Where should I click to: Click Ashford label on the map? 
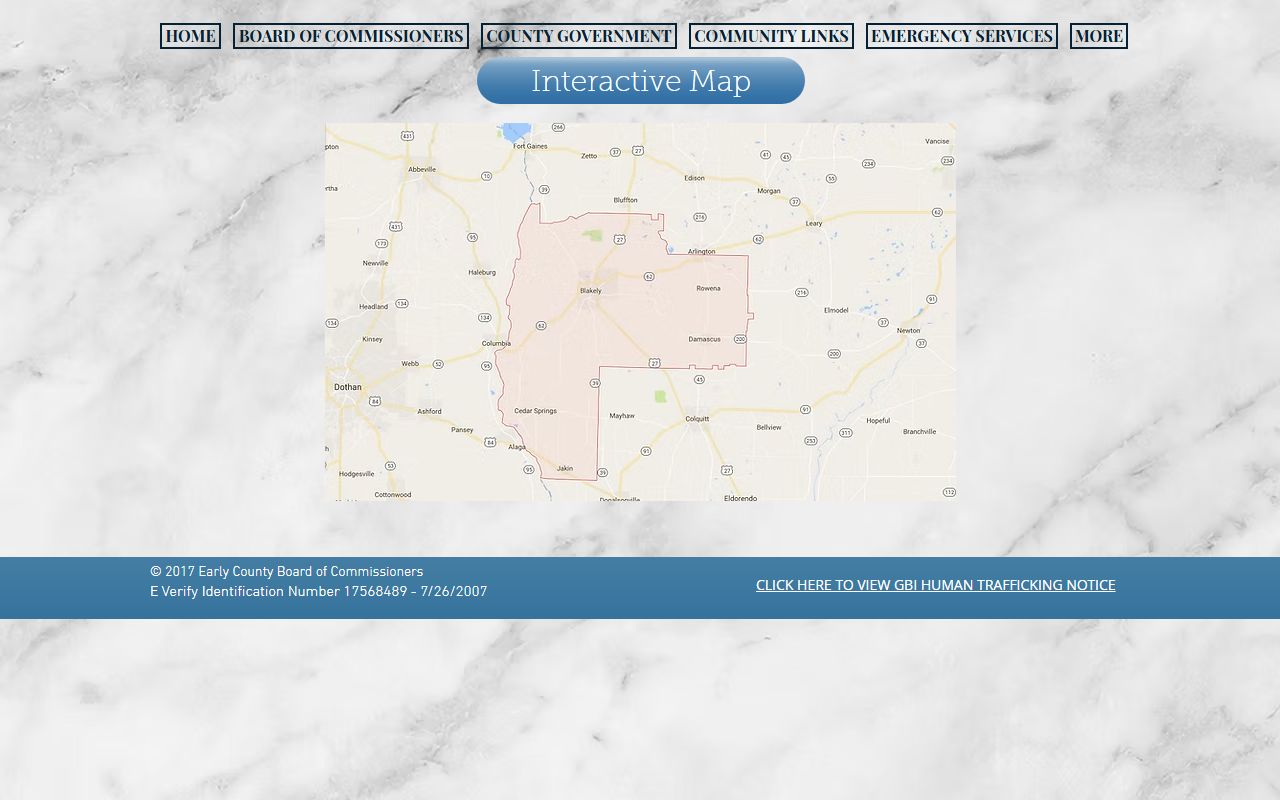pyautogui.click(x=429, y=411)
